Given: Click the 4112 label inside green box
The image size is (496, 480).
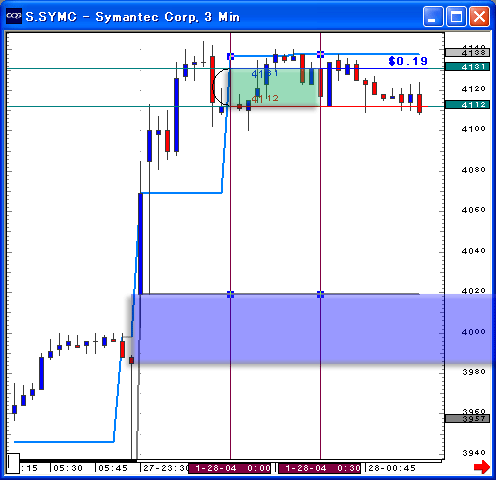Looking at the screenshot, I should (x=265, y=99).
